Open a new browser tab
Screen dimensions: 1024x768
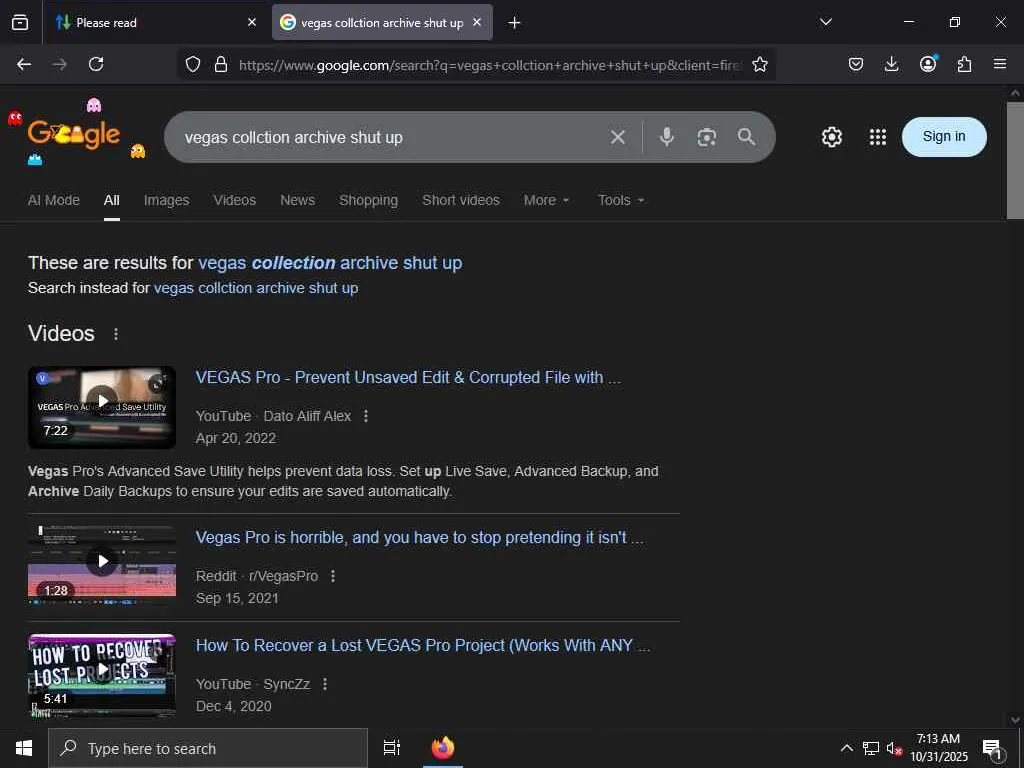[x=514, y=23]
